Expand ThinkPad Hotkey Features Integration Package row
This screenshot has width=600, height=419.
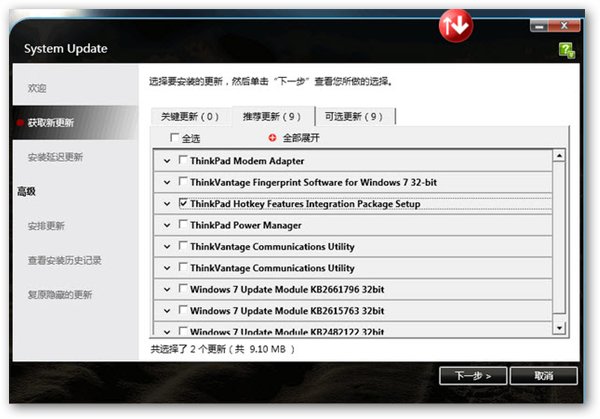167,204
